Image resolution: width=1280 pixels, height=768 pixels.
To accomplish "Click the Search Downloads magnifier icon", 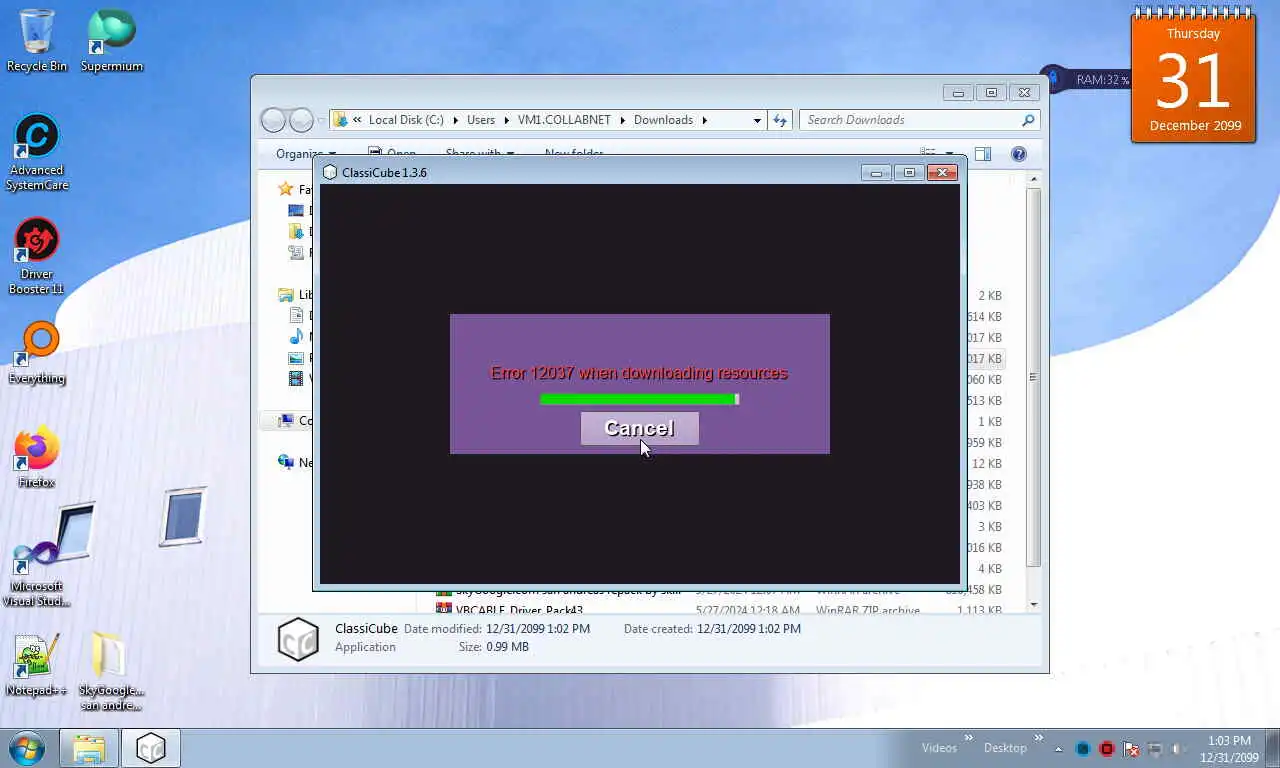I will (x=1028, y=120).
